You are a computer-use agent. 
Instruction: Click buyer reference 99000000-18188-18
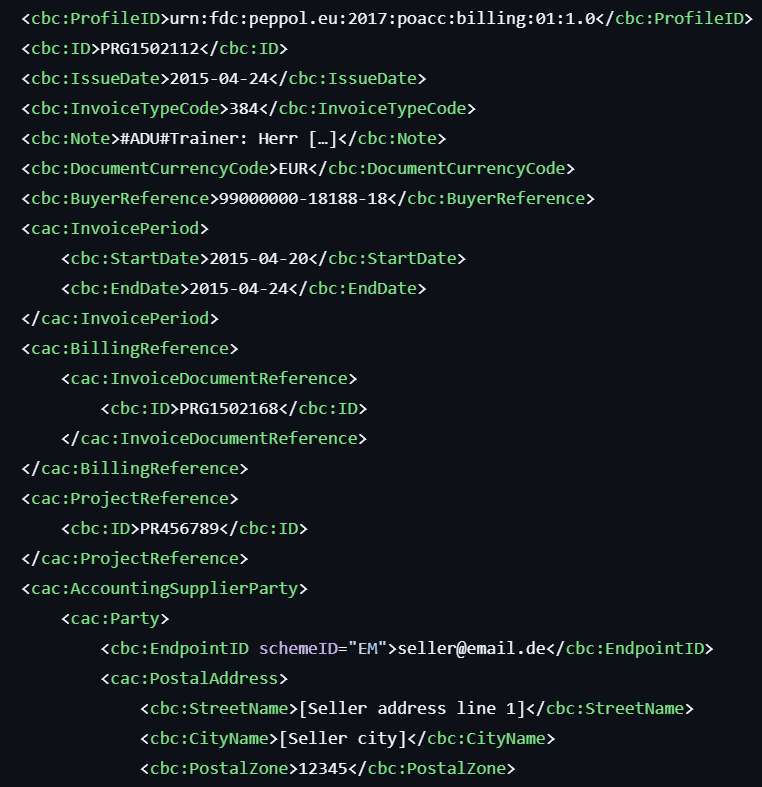pyautogui.click(x=300, y=198)
